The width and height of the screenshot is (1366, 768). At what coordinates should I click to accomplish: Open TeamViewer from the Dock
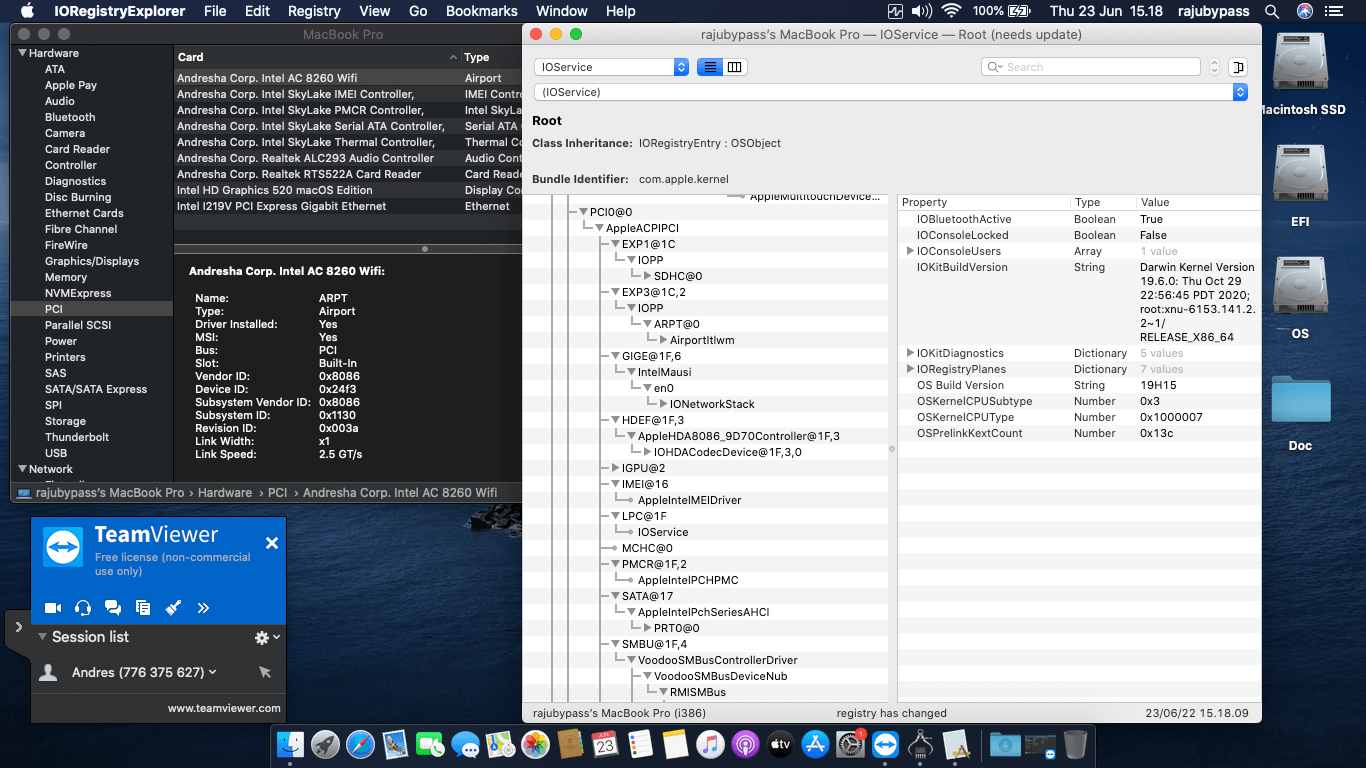(885, 745)
